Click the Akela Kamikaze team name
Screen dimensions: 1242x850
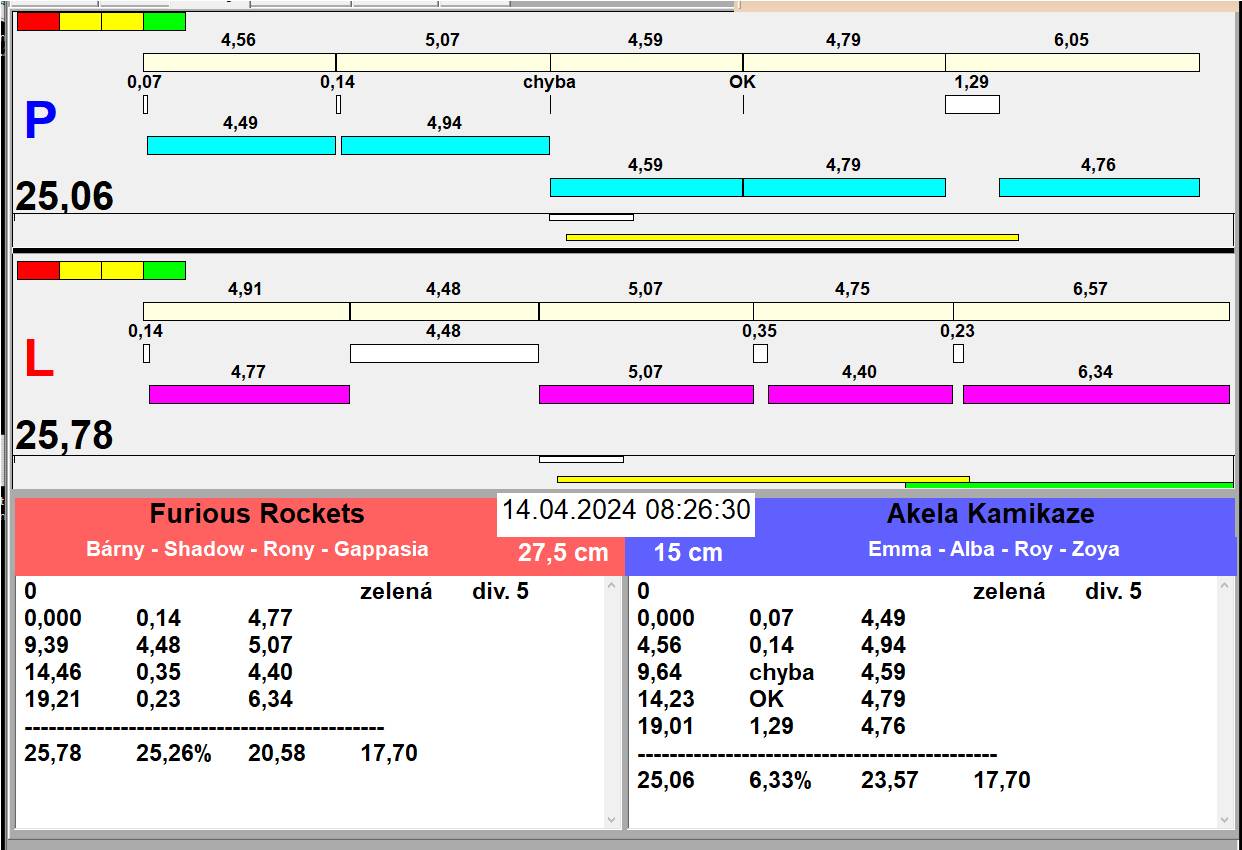(x=990, y=514)
